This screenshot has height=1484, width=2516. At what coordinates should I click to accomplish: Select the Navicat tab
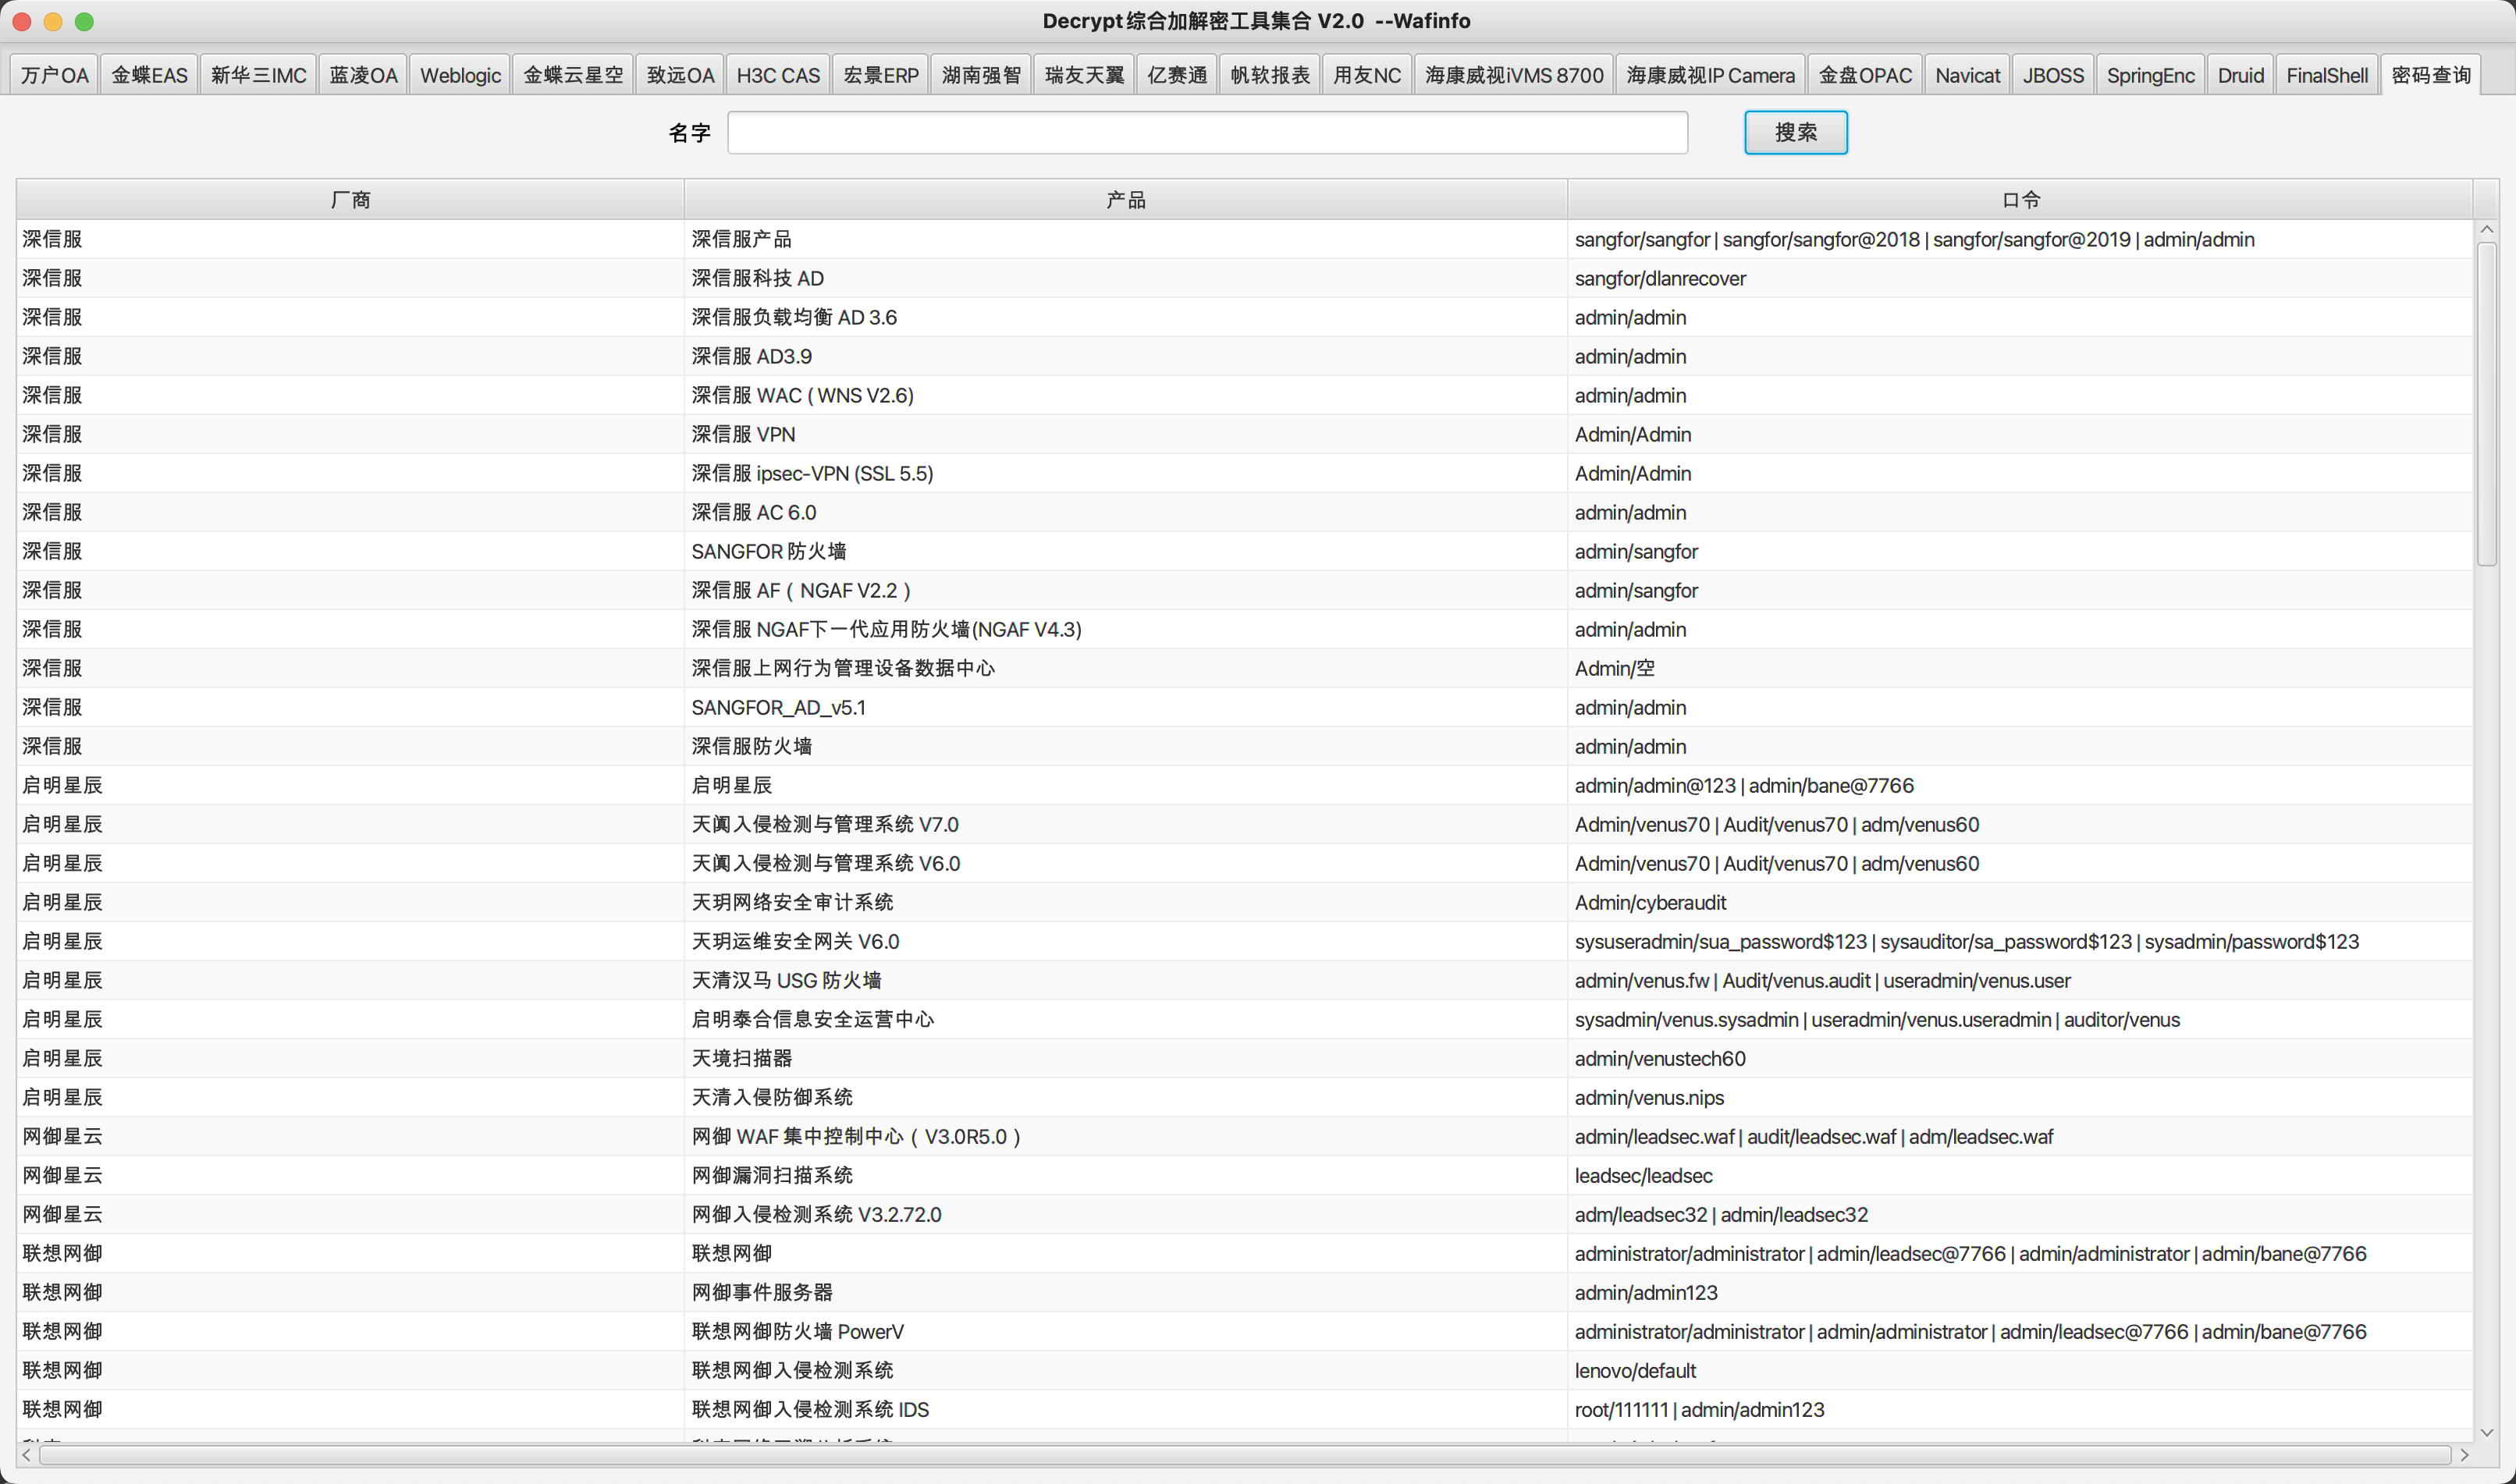[1967, 76]
